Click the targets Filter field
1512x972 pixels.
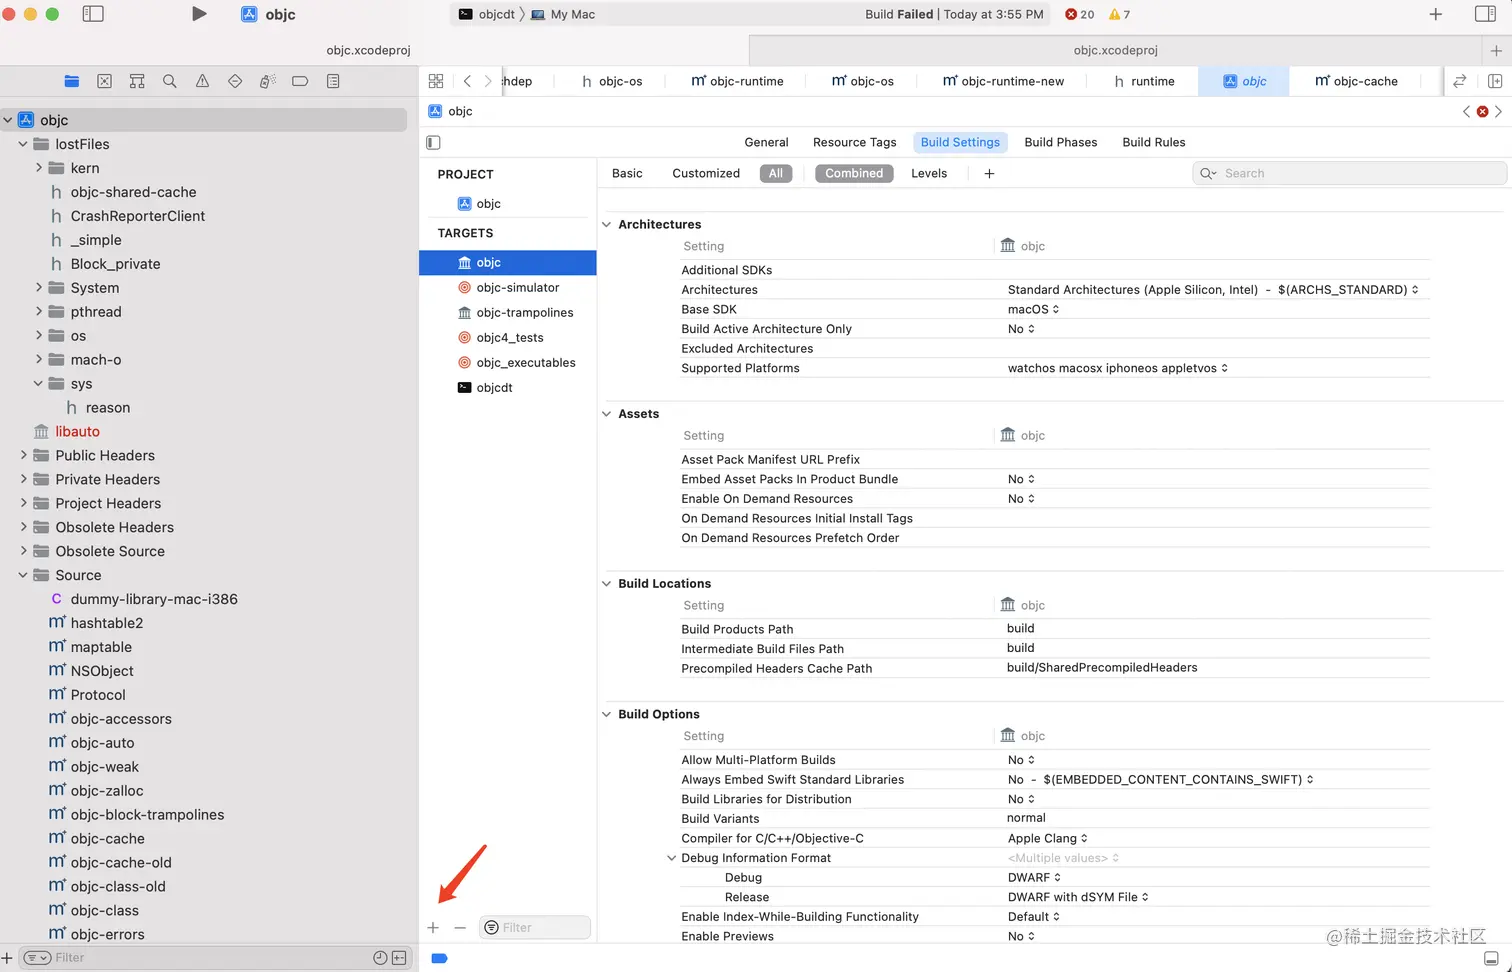coord(535,928)
